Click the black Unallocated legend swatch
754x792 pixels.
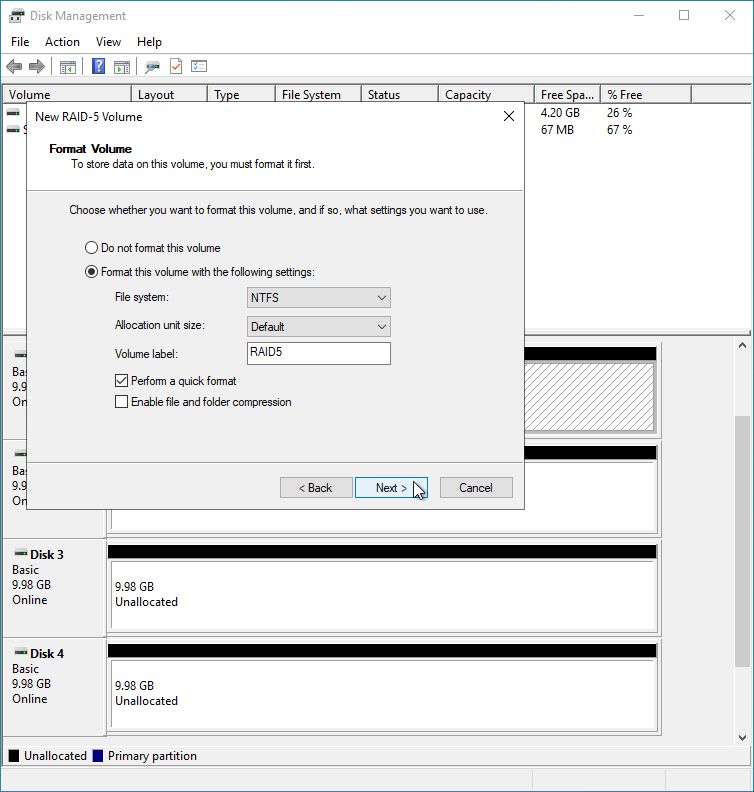pos(14,756)
